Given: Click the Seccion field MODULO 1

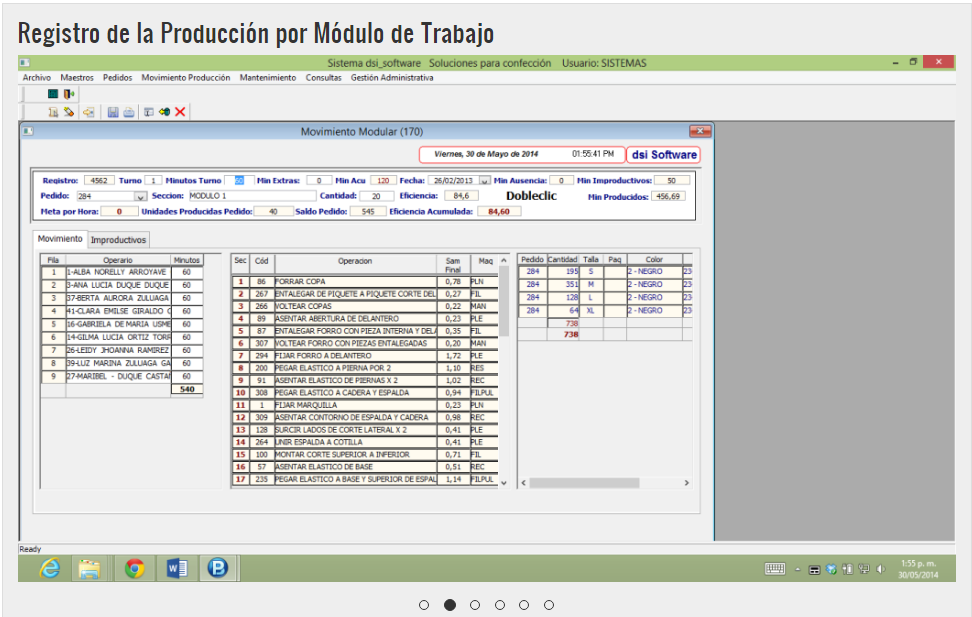Looking at the screenshot, I should coord(252,196).
